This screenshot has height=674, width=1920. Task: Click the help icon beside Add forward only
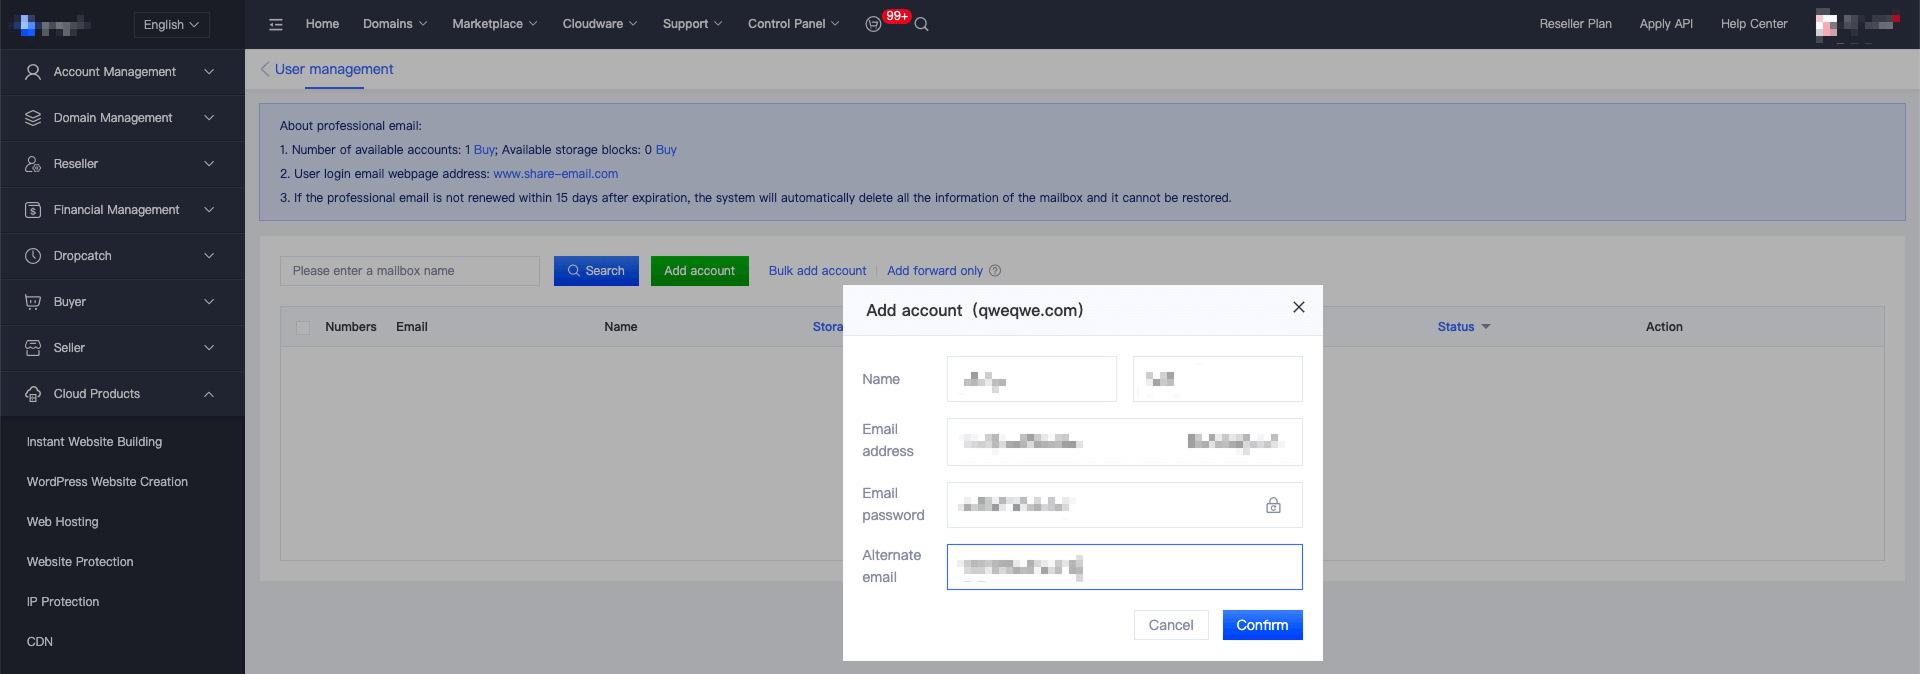pyautogui.click(x=995, y=271)
